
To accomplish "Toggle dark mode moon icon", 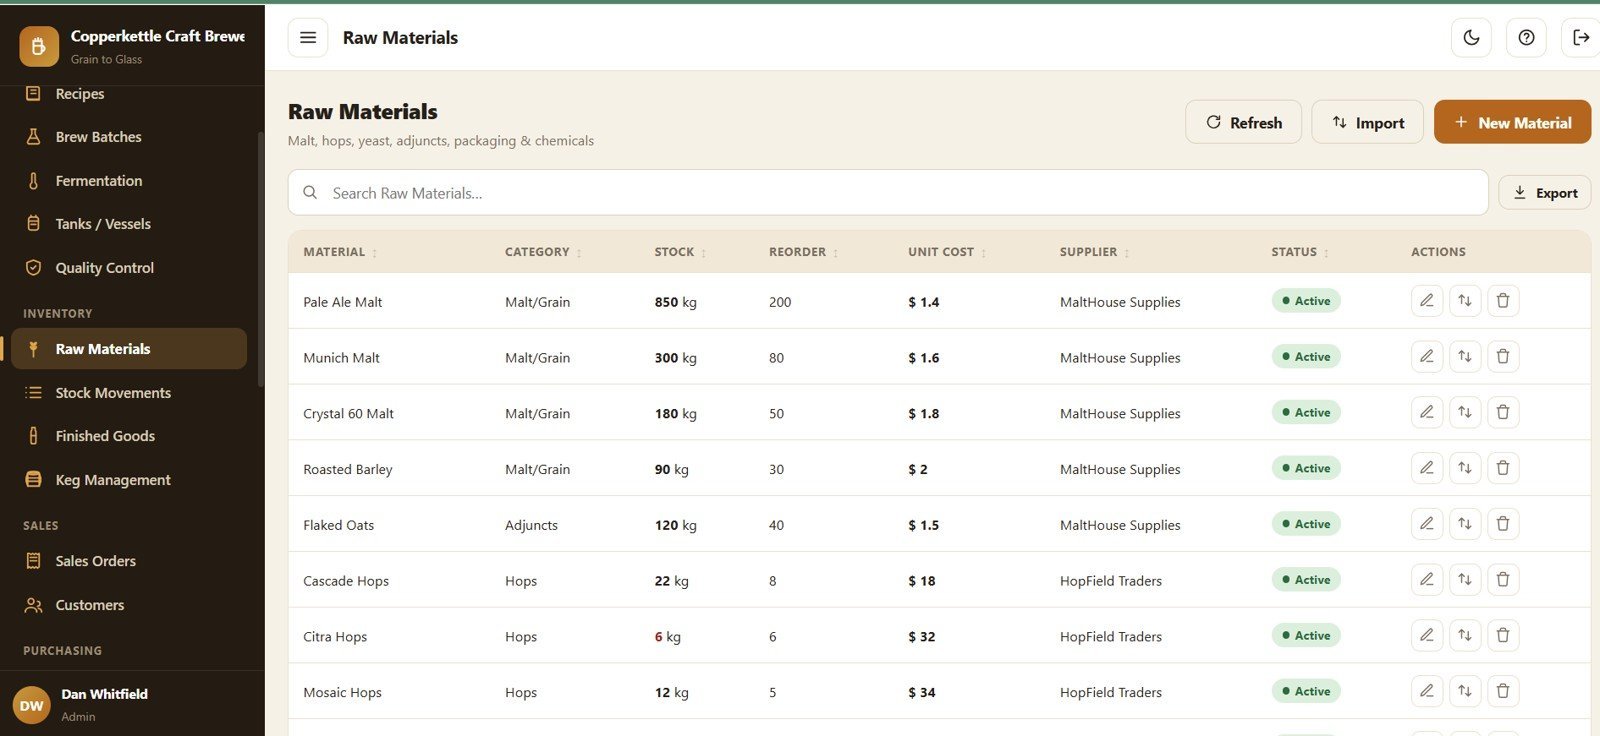I will pos(1471,38).
